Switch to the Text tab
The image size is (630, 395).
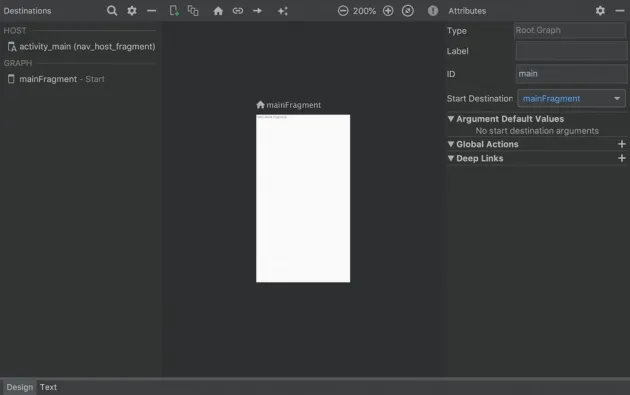click(x=48, y=387)
